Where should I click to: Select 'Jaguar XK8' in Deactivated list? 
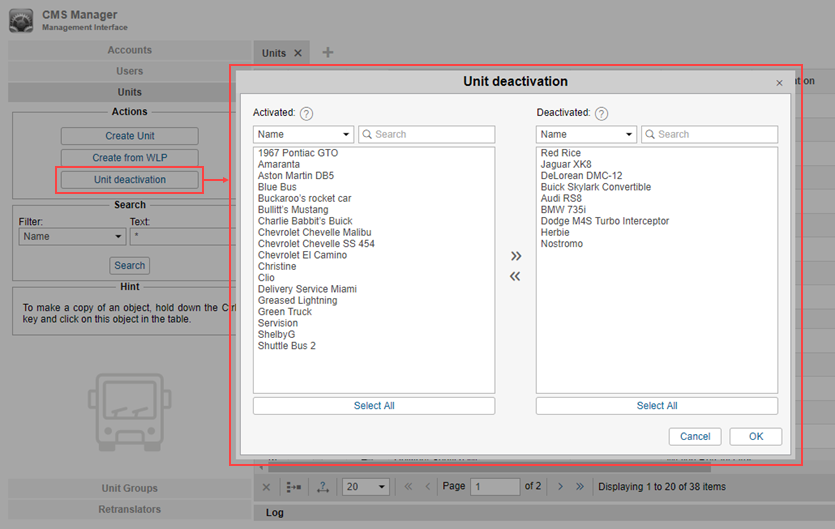click(x=566, y=165)
